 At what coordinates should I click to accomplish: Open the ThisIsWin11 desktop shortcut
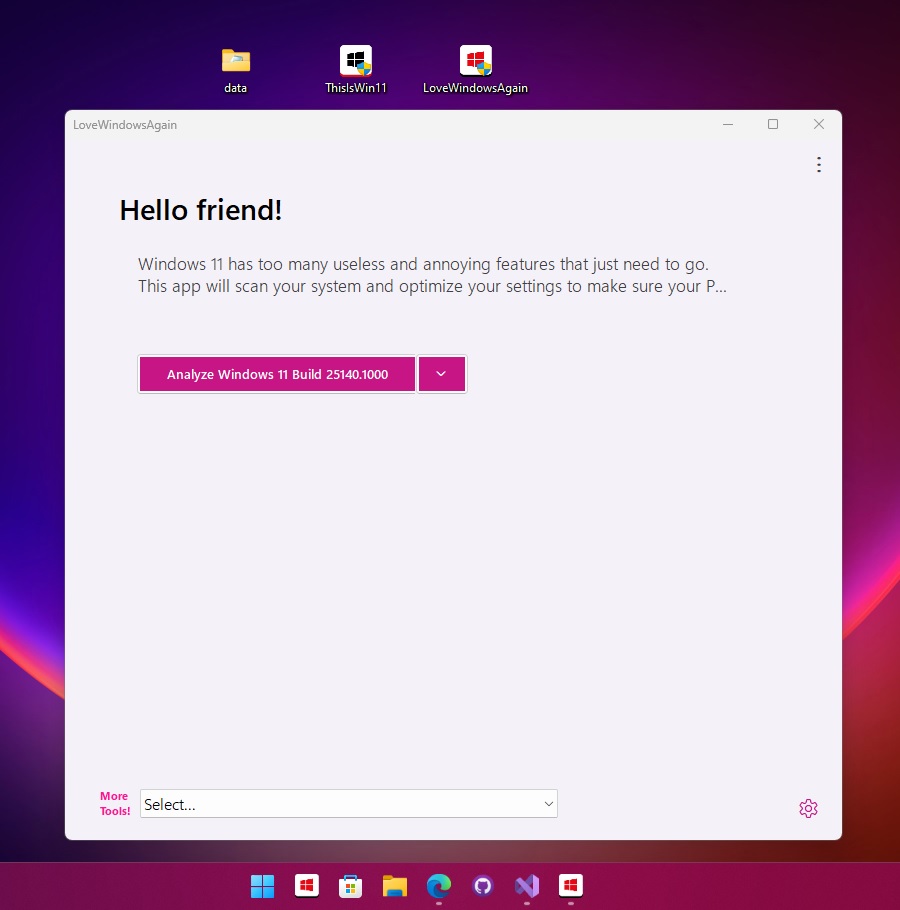(356, 60)
